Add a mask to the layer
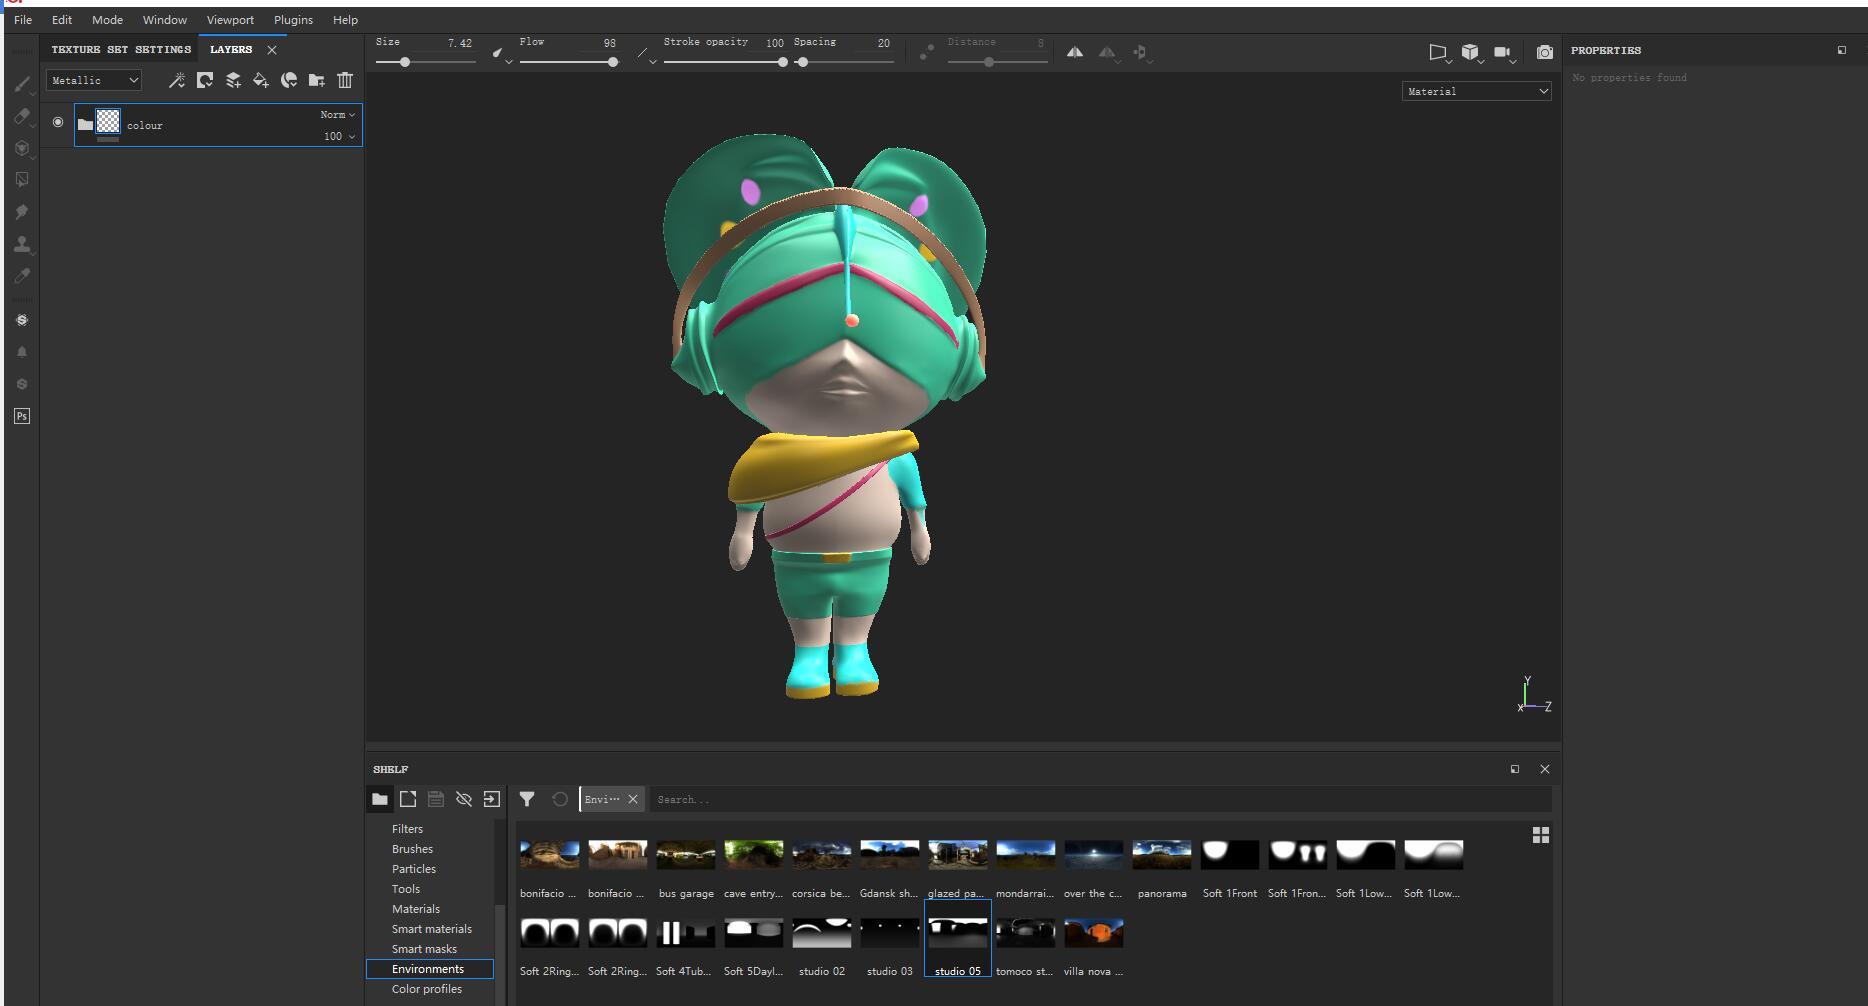The height and width of the screenshot is (1006, 1868). click(205, 80)
